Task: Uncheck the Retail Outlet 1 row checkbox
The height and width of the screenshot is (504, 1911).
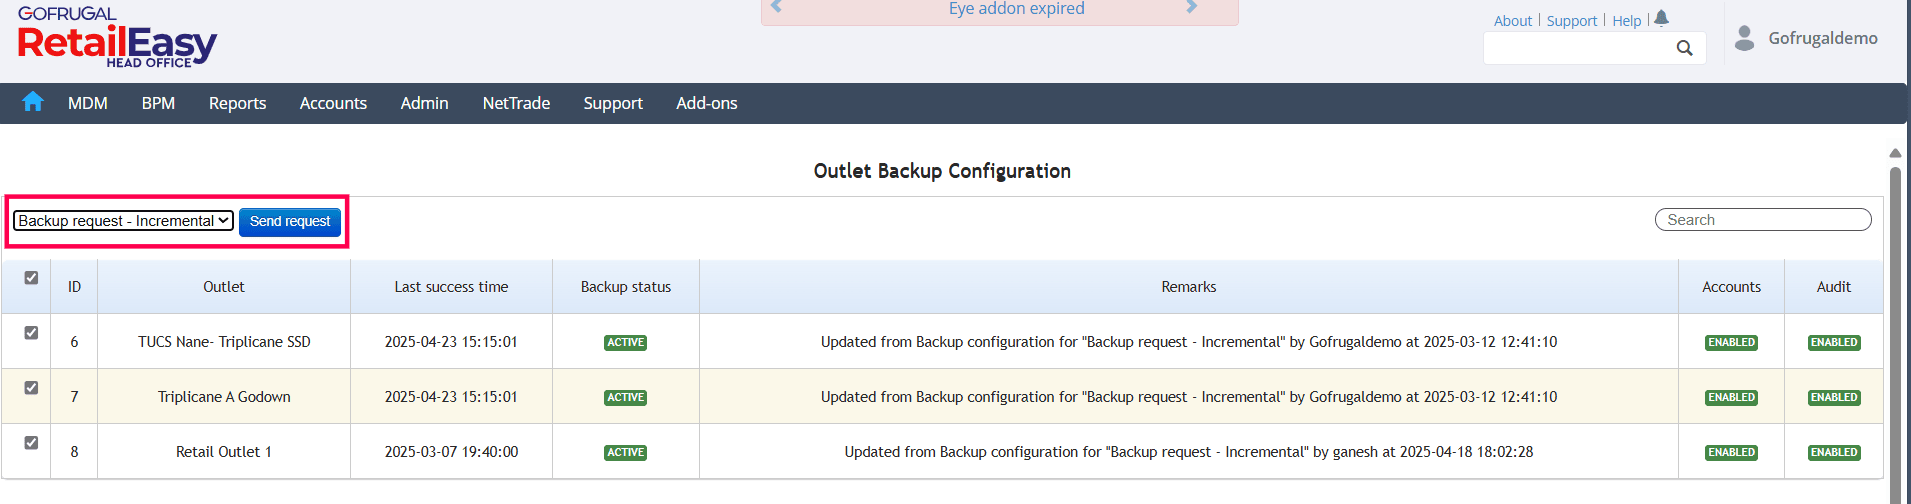Action: tap(31, 443)
